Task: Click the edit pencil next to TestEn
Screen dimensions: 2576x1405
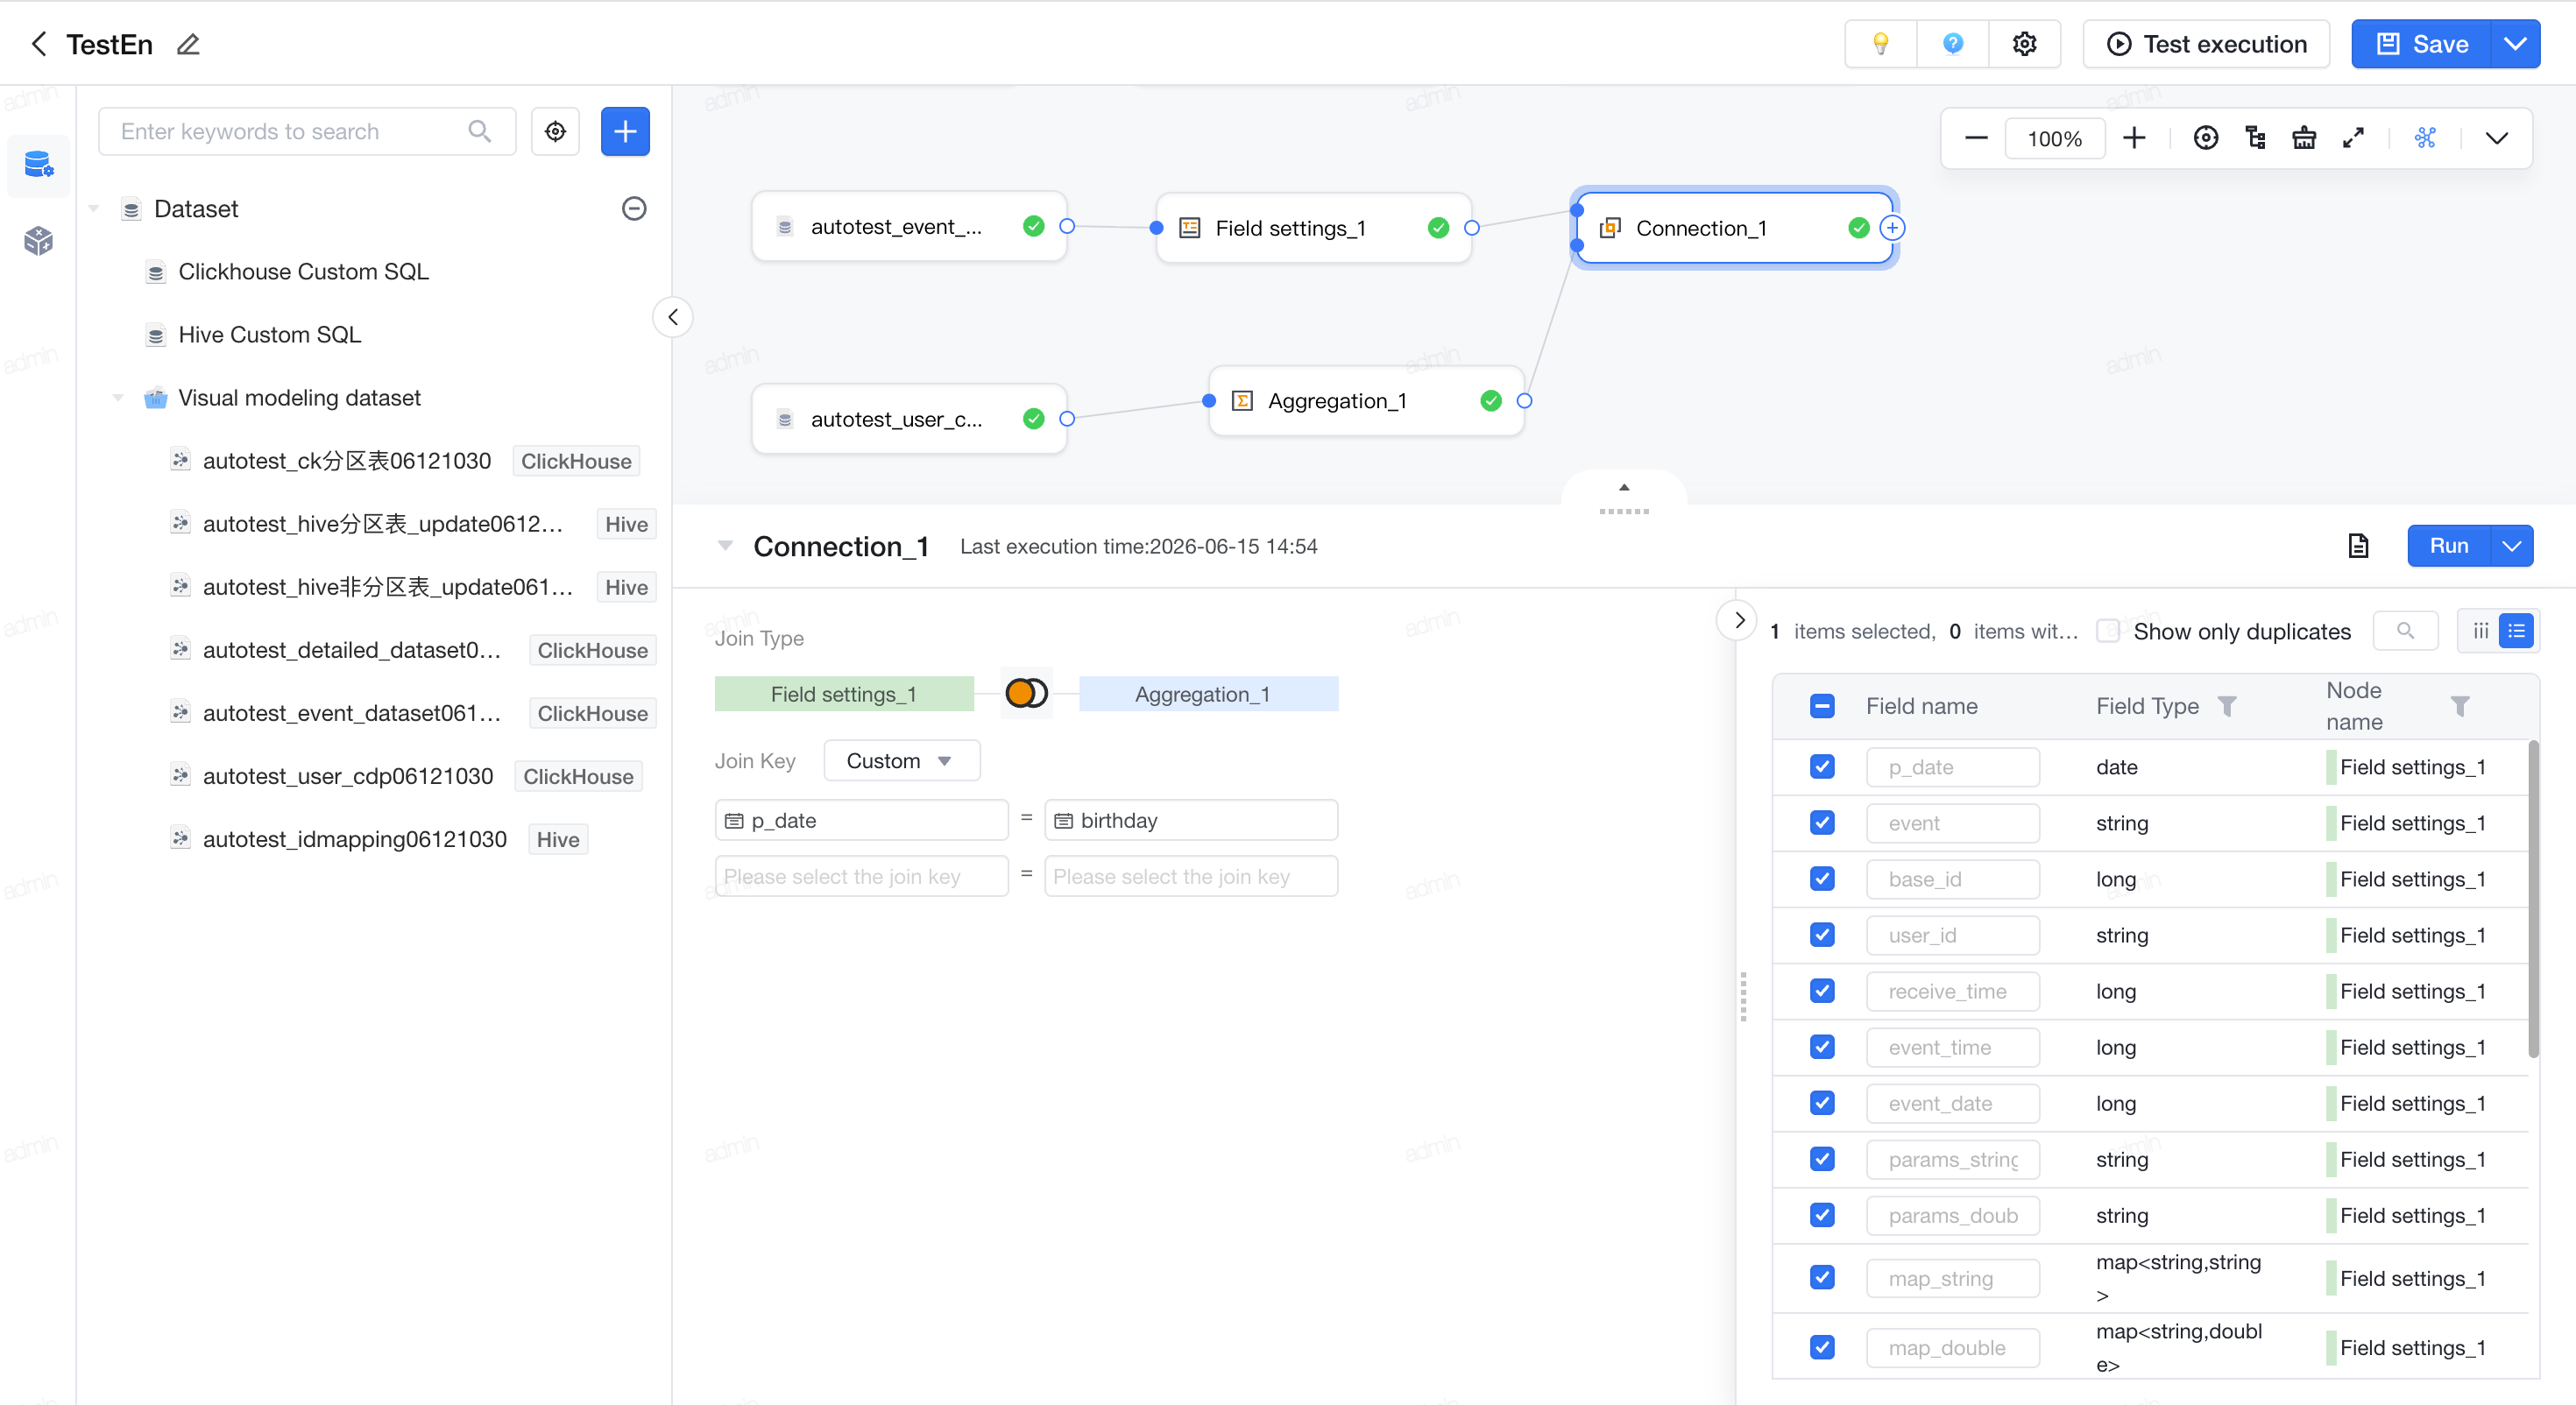Action: click(x=188, y=44)
